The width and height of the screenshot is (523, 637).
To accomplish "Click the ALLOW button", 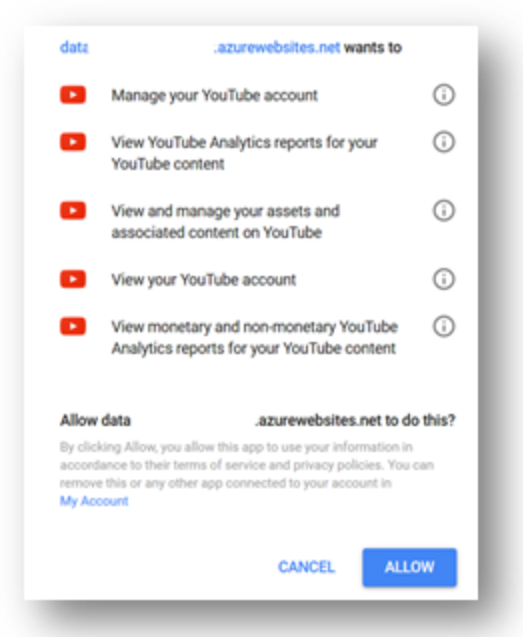I will point(409,567).
